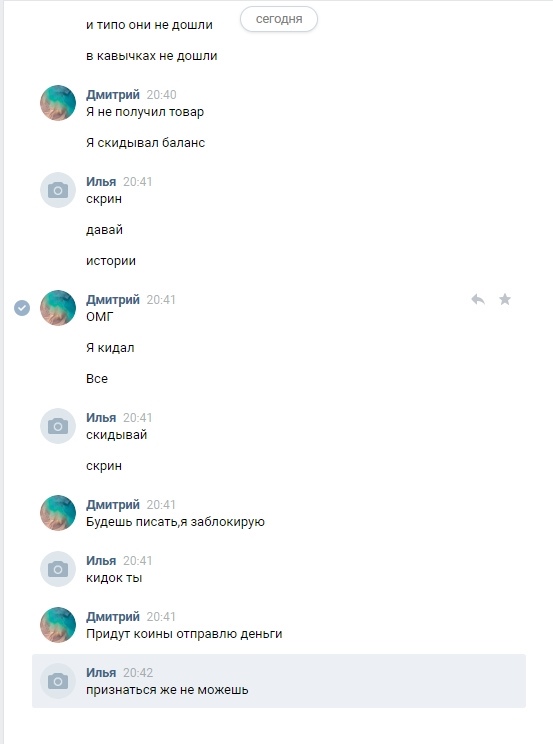Screen dimensions: 553x744
Task: Click the 20:42 timestamp on Илья's last message
Action: [138, 673]
